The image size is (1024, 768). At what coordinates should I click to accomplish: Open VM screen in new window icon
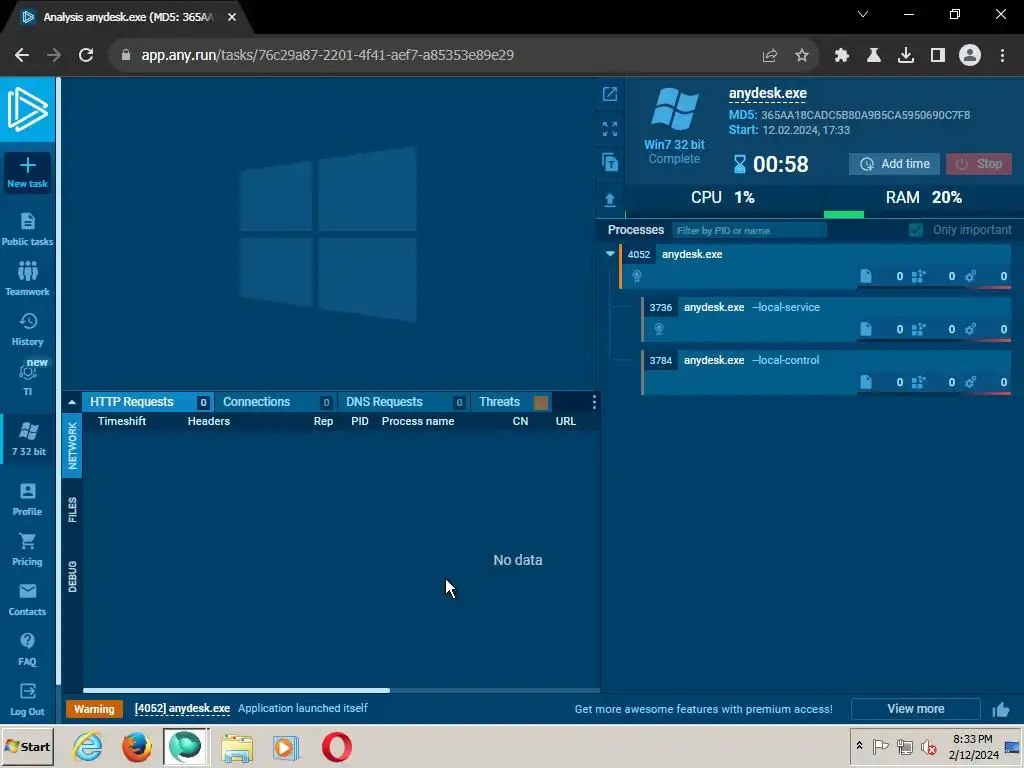[610, 94]
